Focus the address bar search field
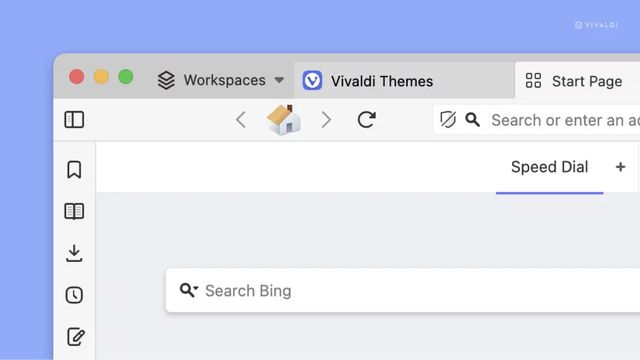The width and height of the screenshot is (640, 360). pyautogui.click(x=565, y=120)
